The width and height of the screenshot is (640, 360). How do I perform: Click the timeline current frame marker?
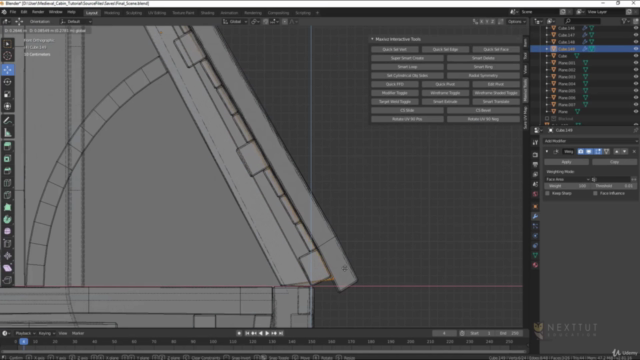coord(23,342)
